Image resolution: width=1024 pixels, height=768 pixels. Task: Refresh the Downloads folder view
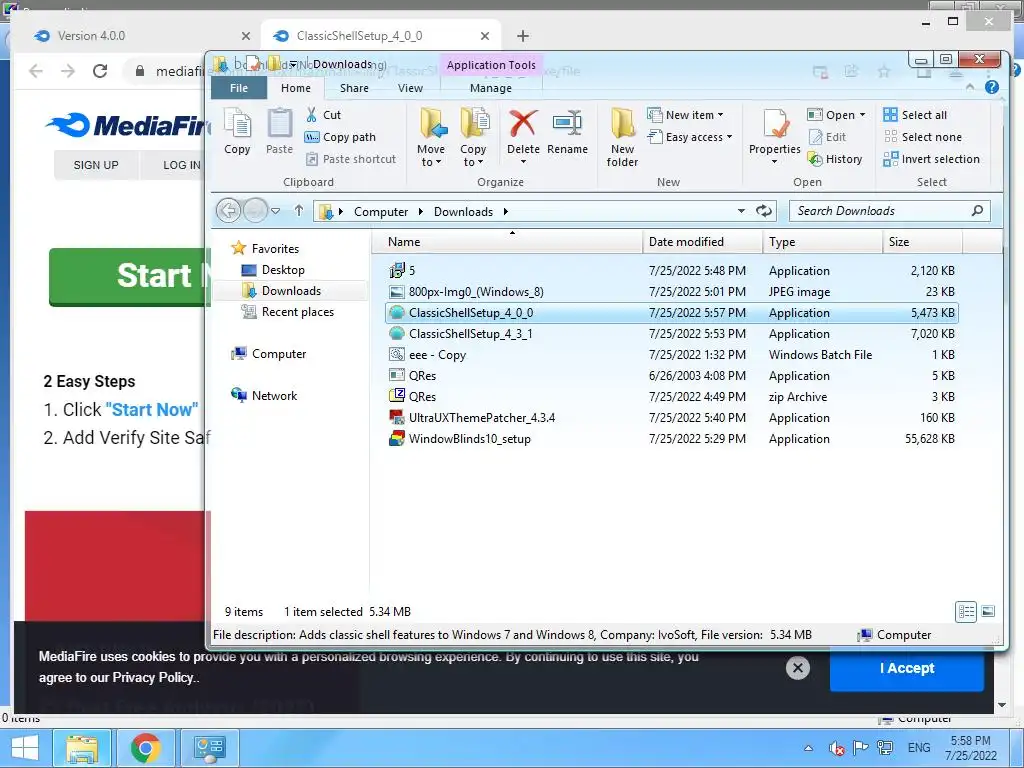coord(763,211)
